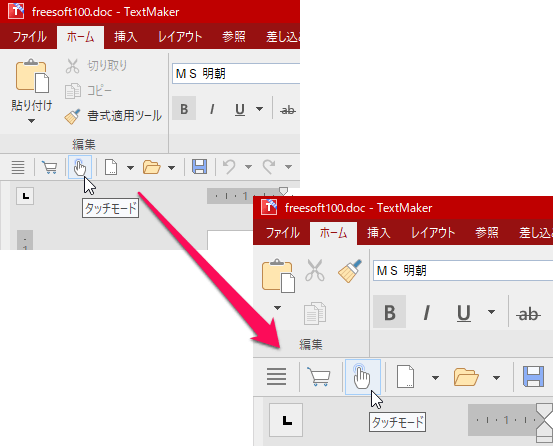Open ファイル tab in upper window

click(29, 37)
